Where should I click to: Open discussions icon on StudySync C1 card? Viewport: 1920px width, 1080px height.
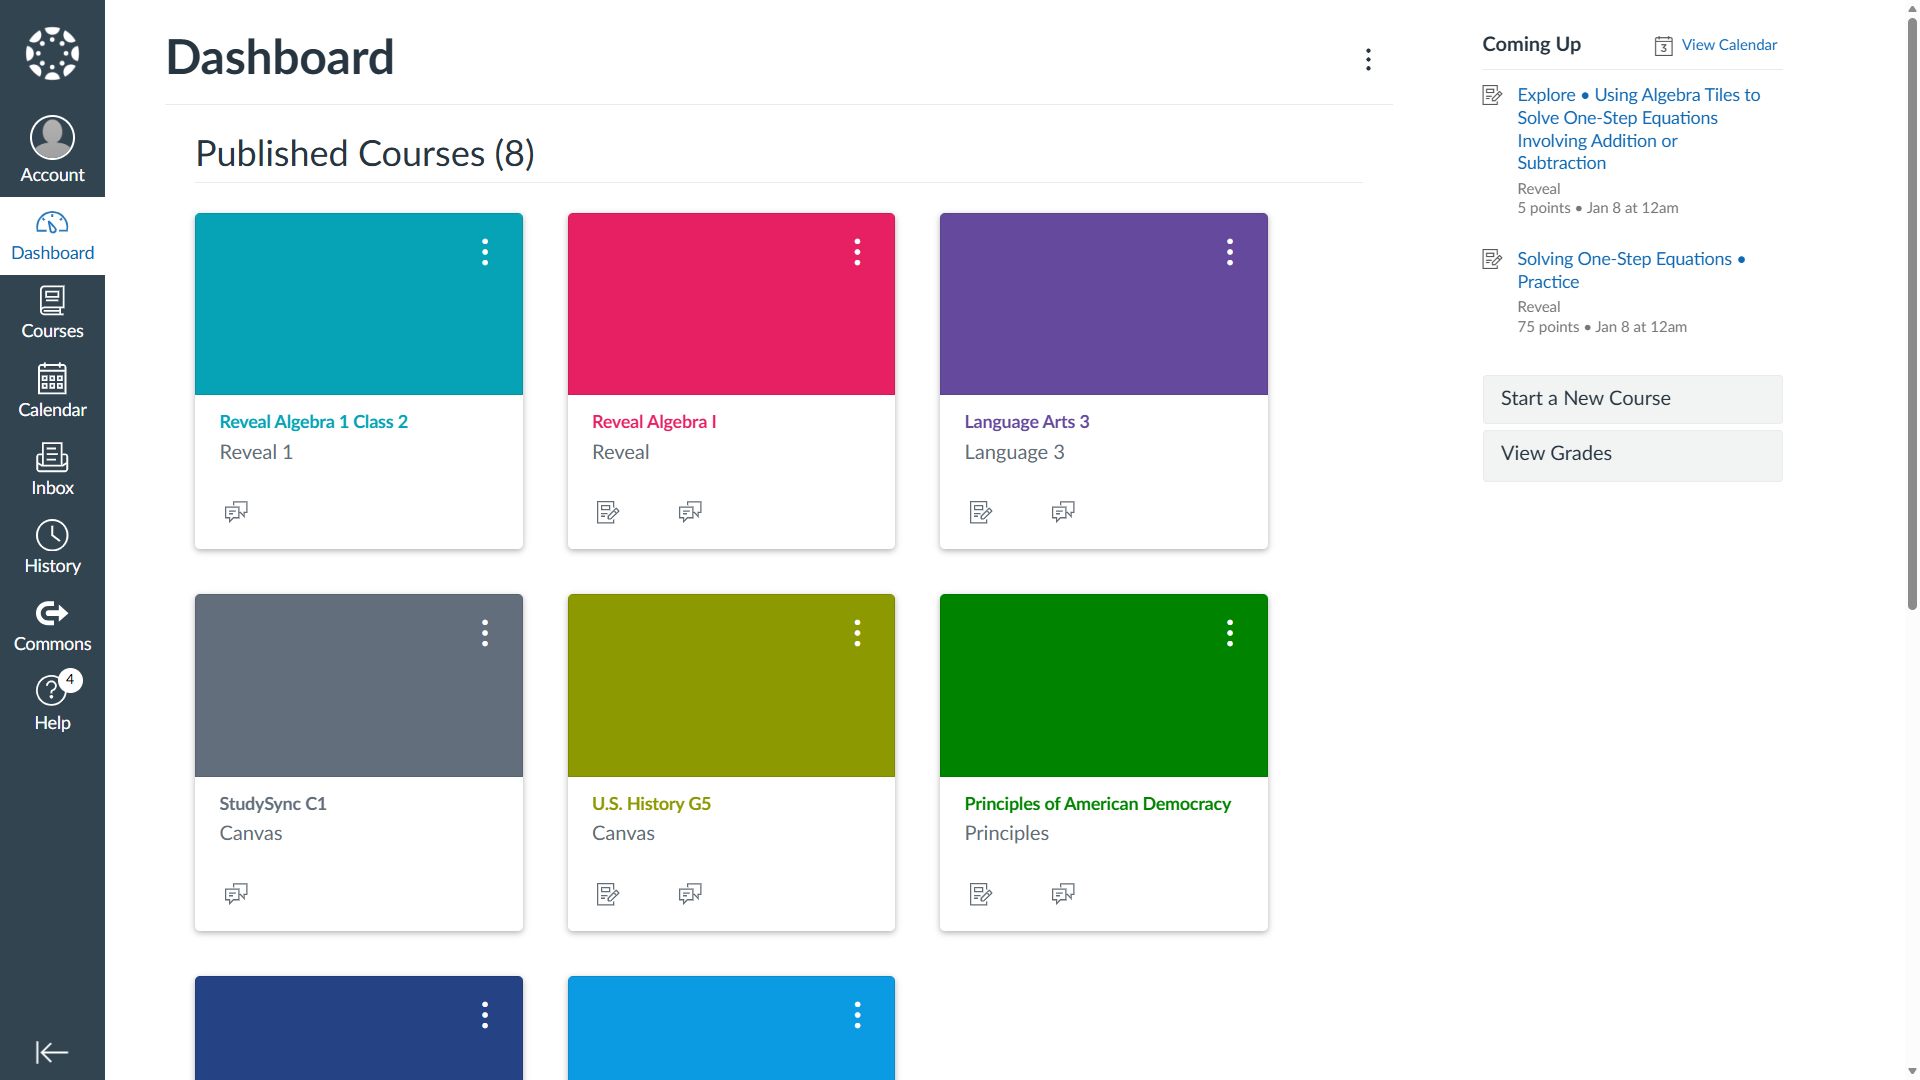tap(236, 893)
